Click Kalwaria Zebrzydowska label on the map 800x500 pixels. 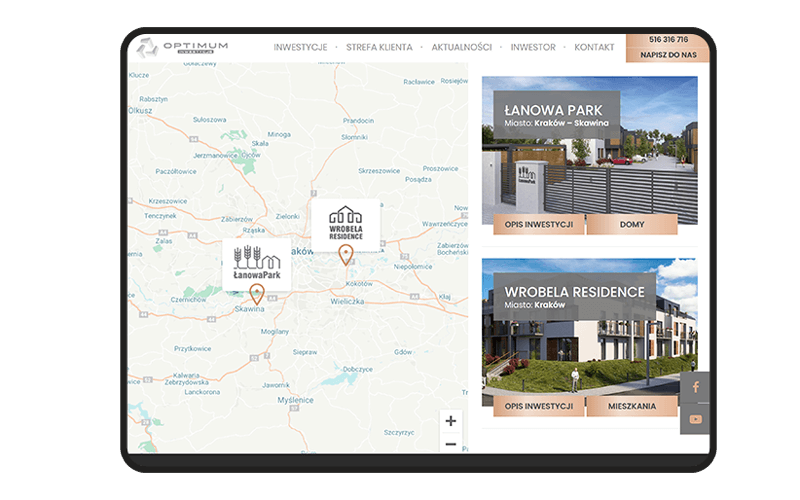(x=187, y=379)
